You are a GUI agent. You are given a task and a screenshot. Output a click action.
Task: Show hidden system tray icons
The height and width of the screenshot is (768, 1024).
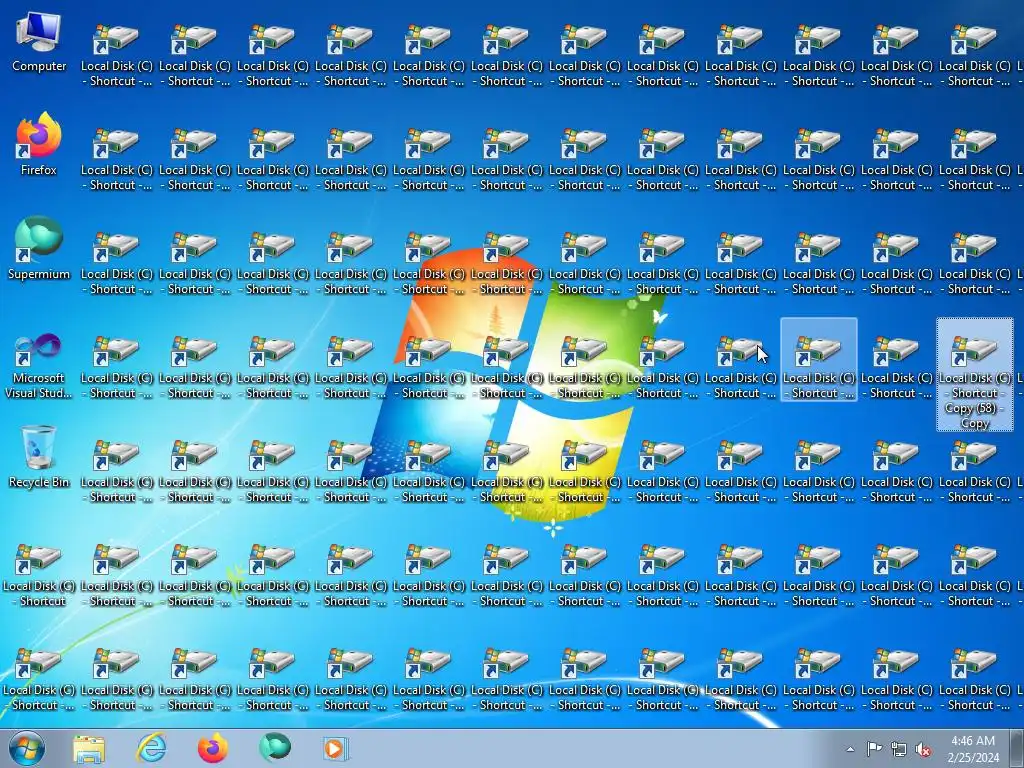click(x=850, y=749)
